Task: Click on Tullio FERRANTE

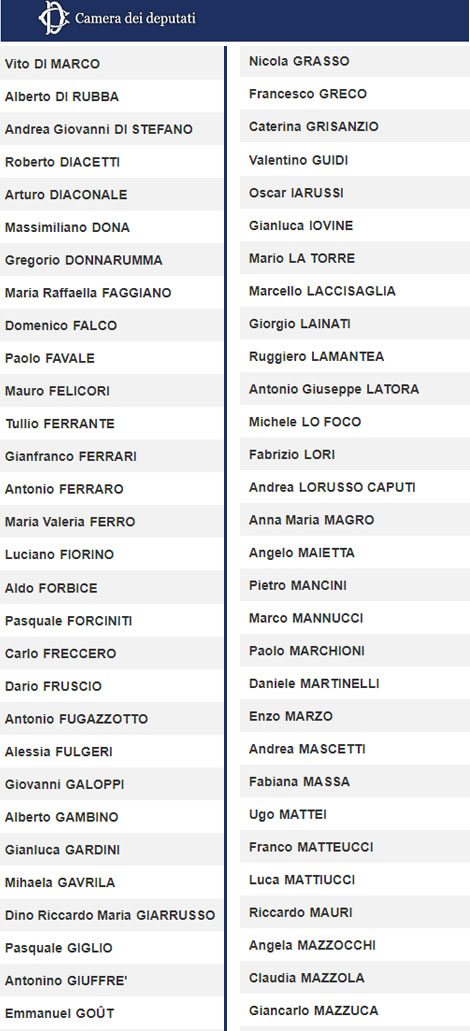Action: [x=112, y=423]
